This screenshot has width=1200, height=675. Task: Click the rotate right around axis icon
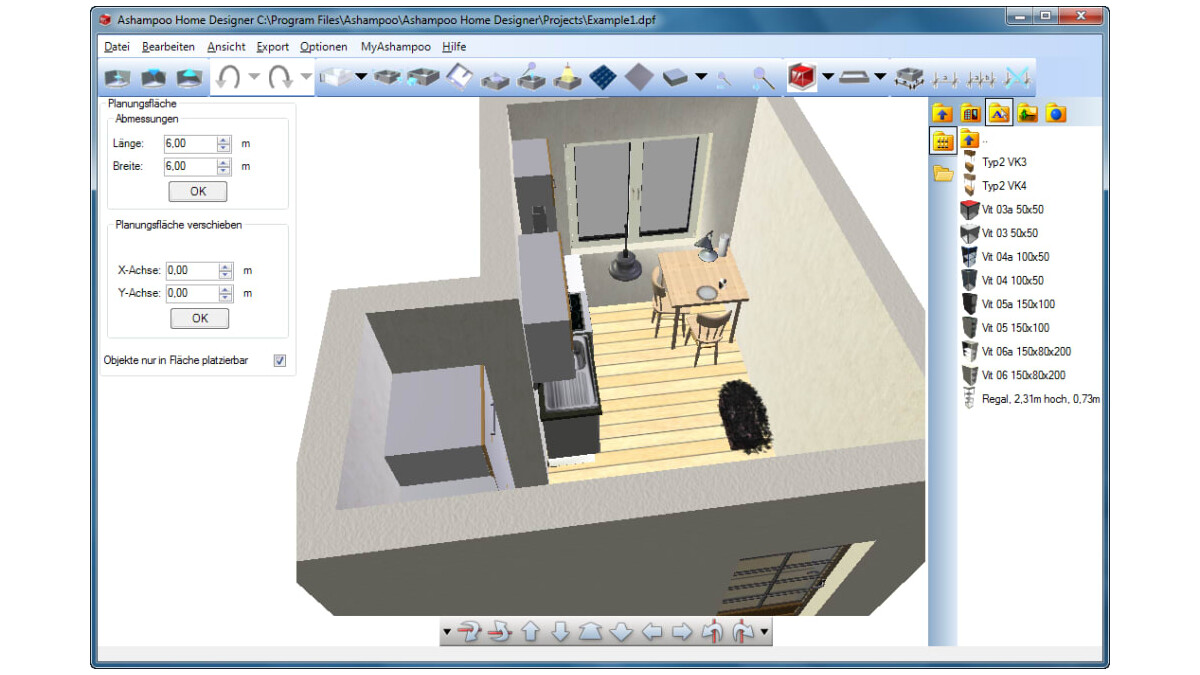(742, 632)
